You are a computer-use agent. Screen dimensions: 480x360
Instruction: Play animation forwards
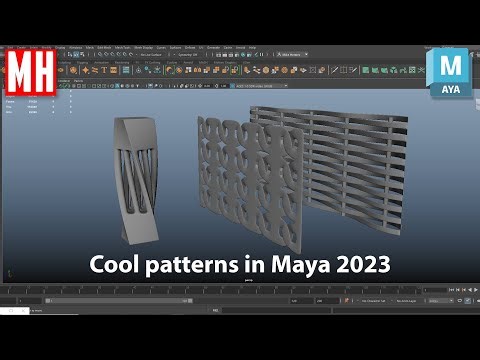pyautogui.click(x=476, y=290)
